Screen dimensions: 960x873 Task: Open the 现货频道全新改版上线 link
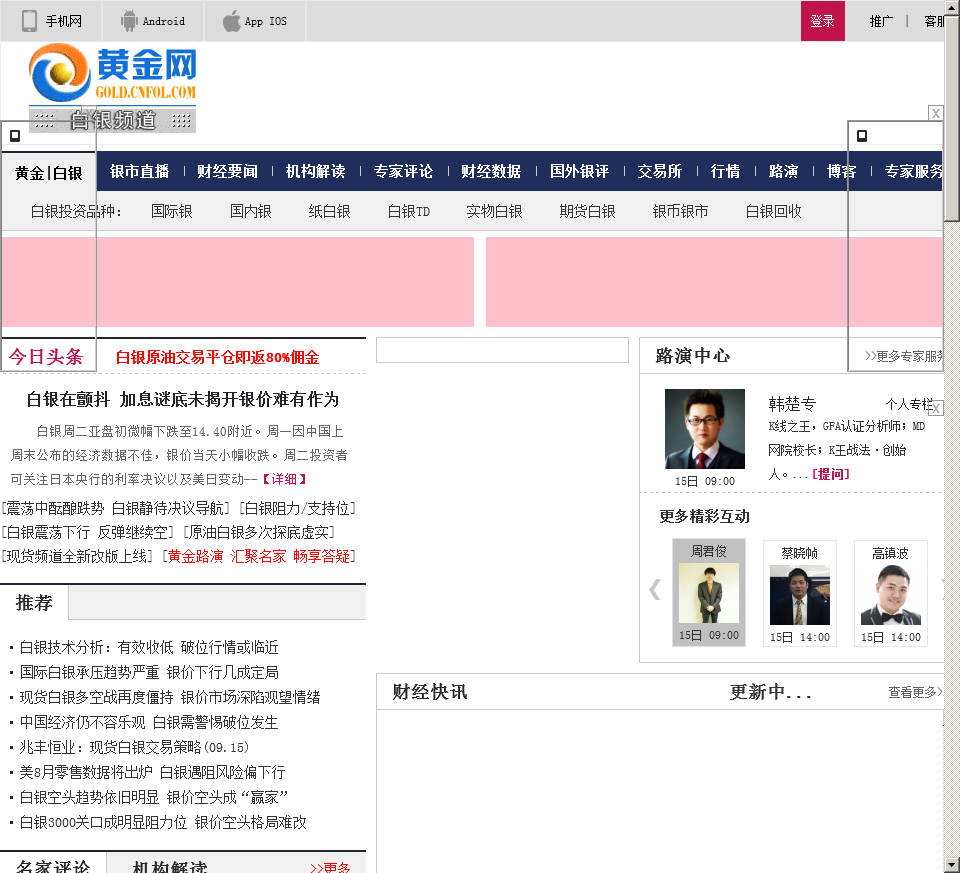click(77, 556)
